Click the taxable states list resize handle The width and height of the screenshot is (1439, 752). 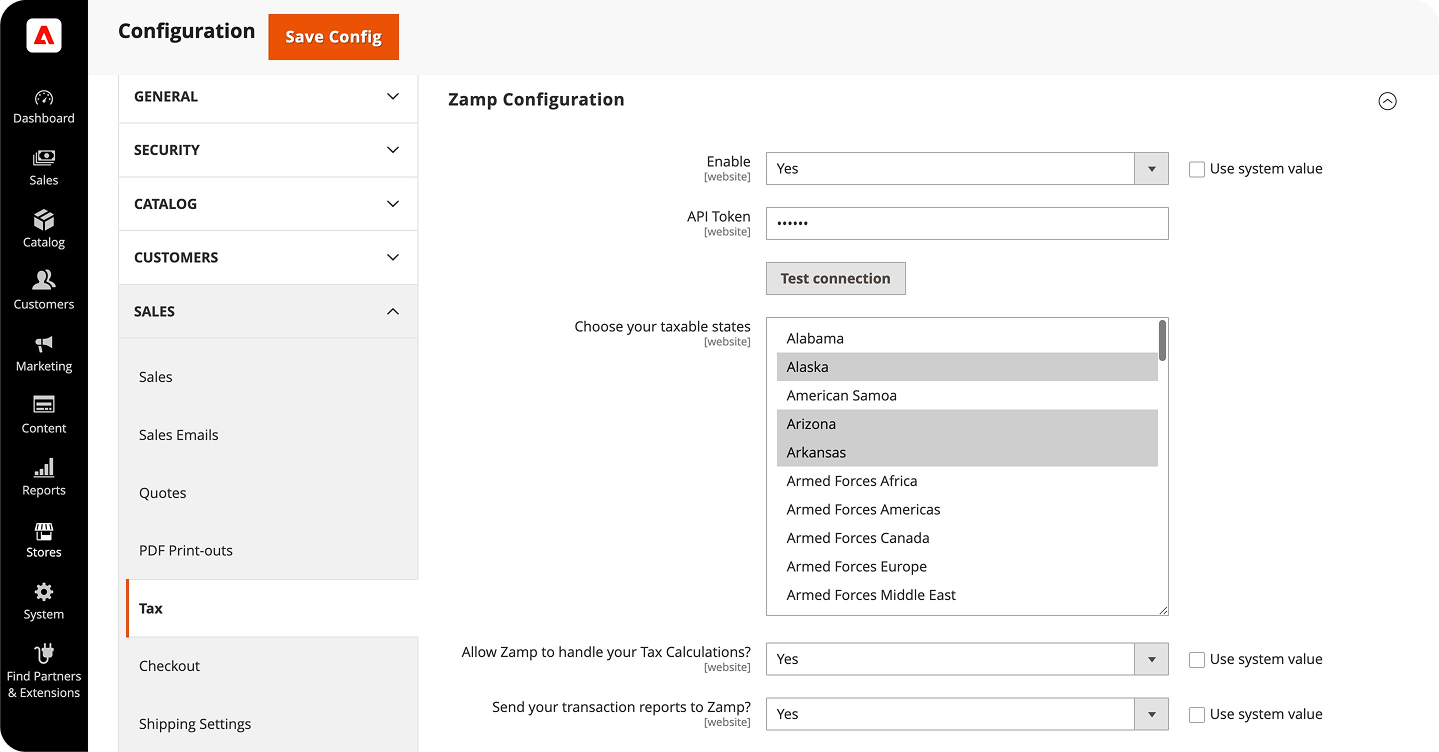[1163, 610]
